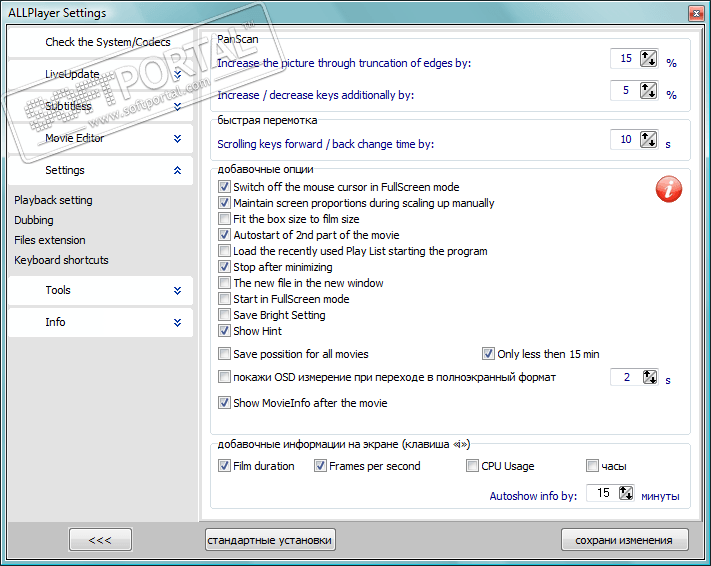
Task: Expand the Movie Editor section chevron
Action: point(177,138)
